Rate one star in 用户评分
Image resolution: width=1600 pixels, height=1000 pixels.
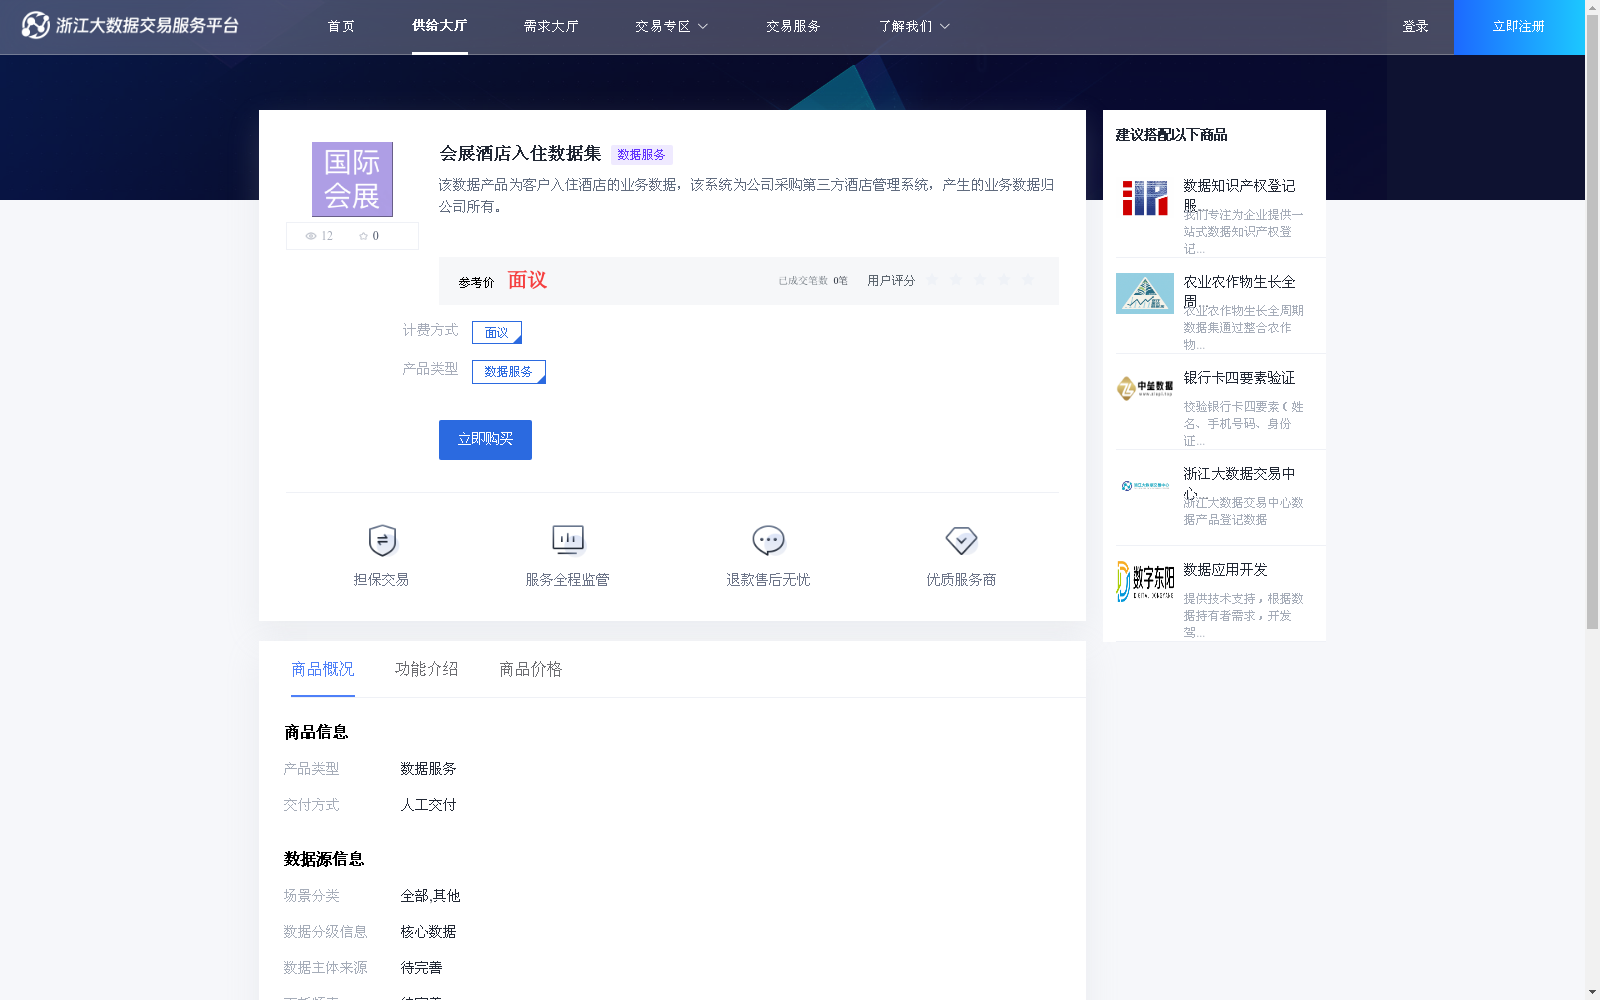(932, 280)
